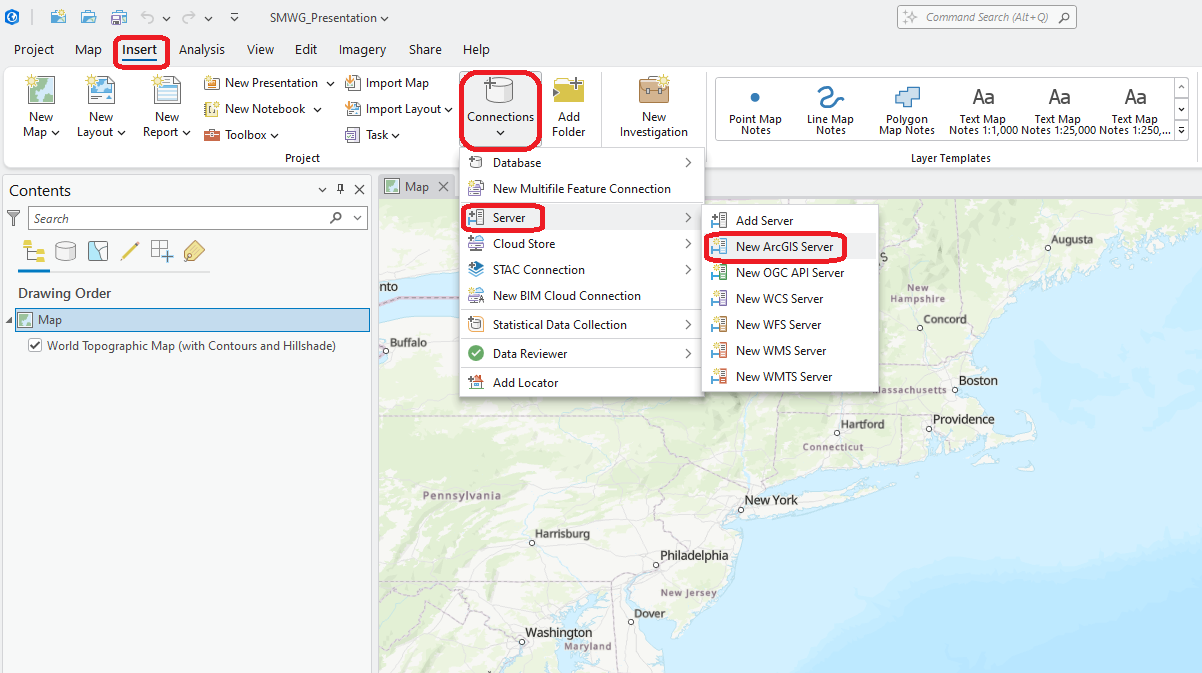Select Cloud Store menu entry
The image size is (1202, 673).
pos(581,244)
